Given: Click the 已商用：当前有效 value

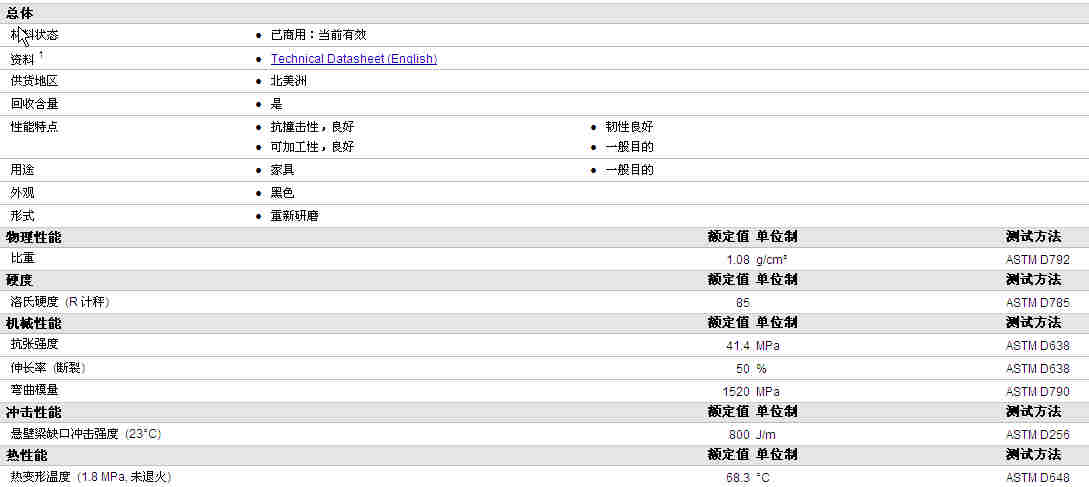Looking at the screenshot, I should 318,35.
